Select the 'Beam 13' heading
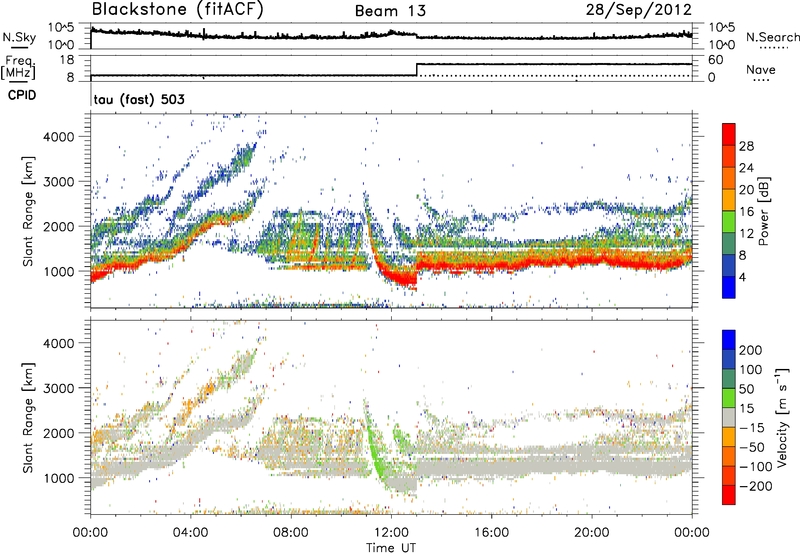The height and width of the screenshot is (554, 800). click(x=390, y=11)
